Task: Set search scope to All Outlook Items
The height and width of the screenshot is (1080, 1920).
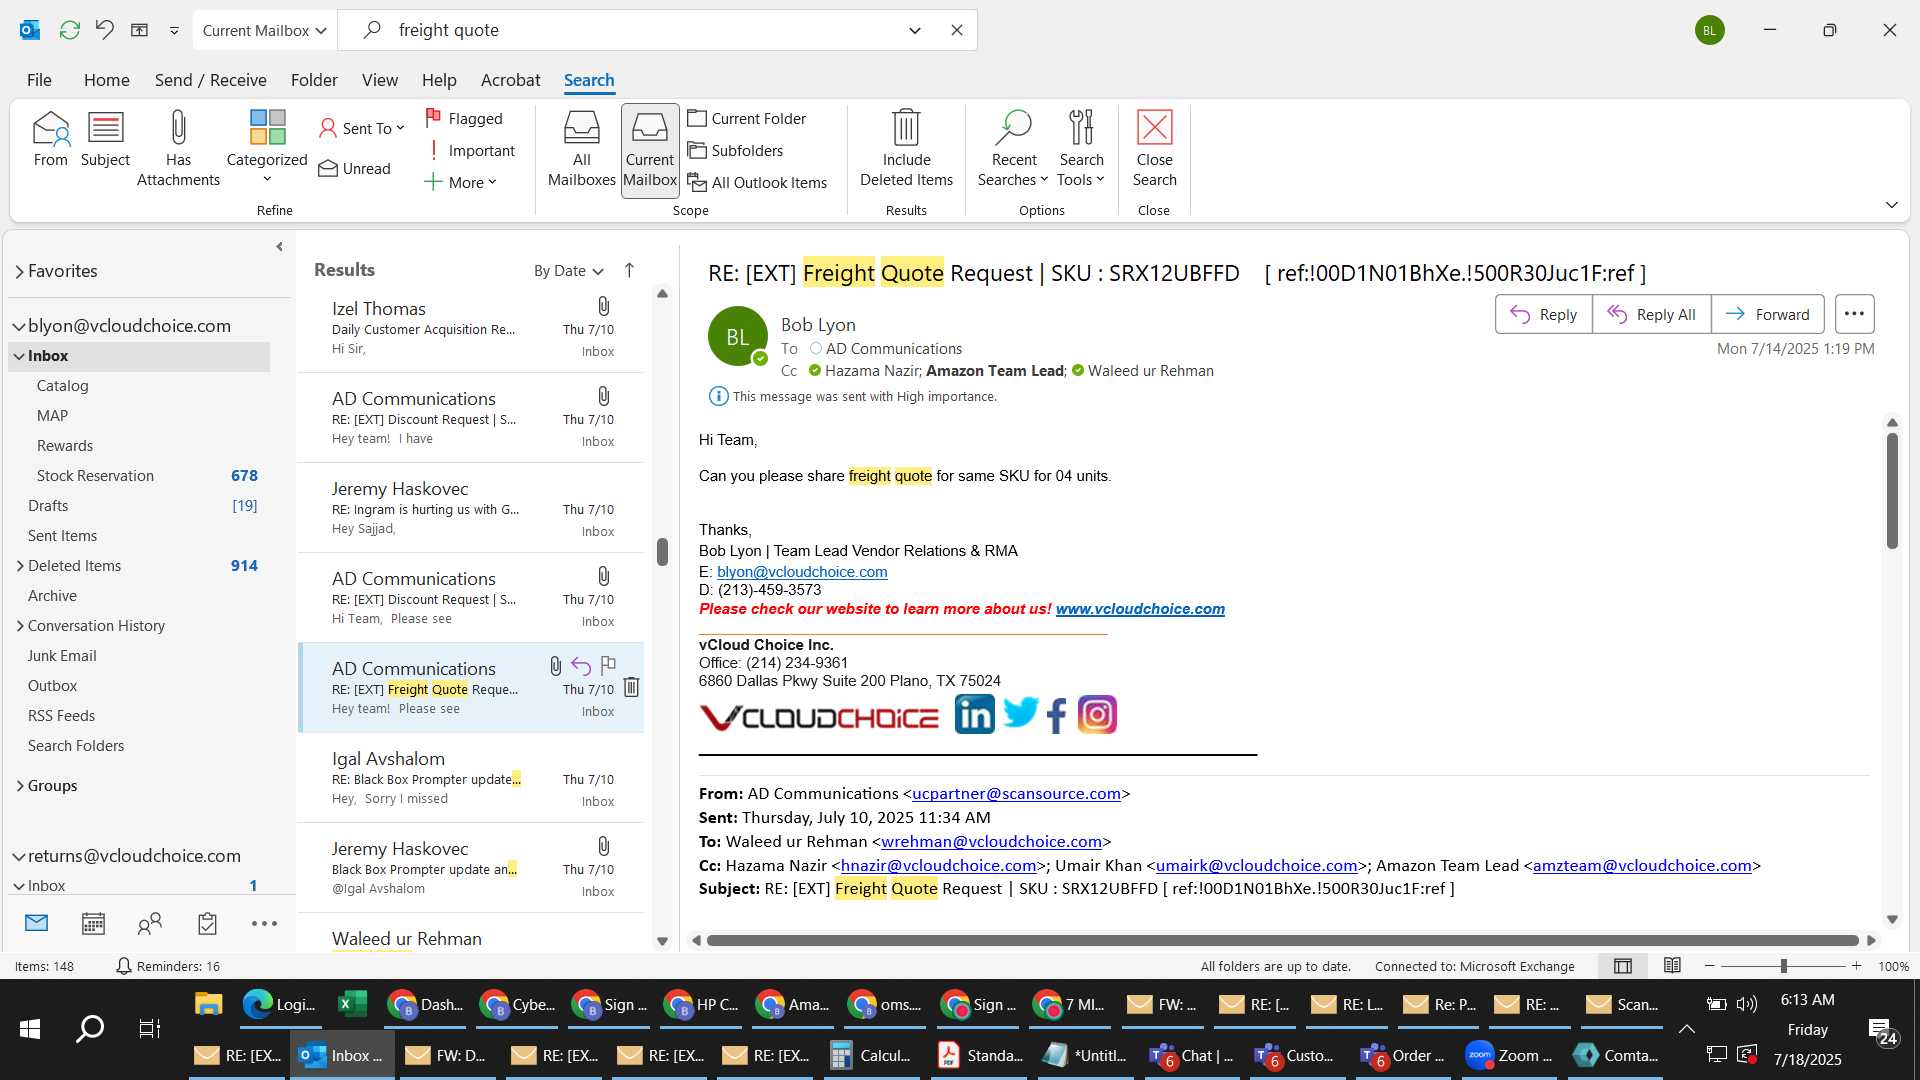Action: [x=758, y=182]
